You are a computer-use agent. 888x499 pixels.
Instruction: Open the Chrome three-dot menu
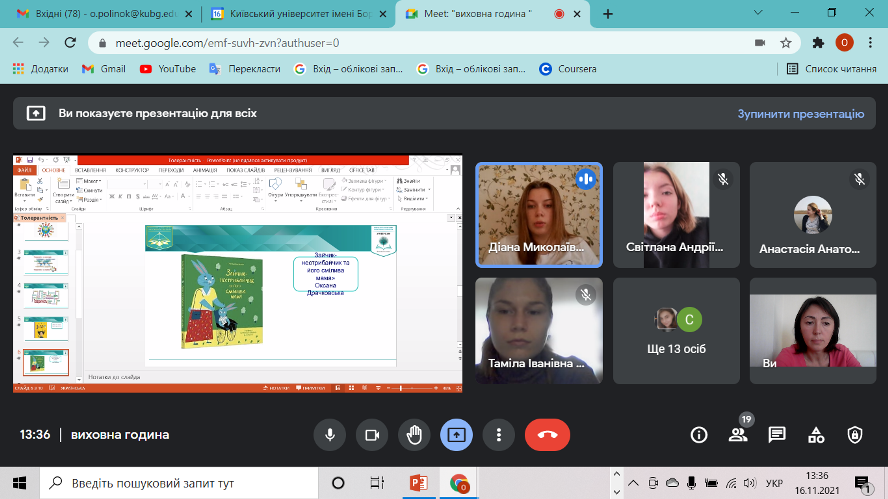click(x=870, y=42)
